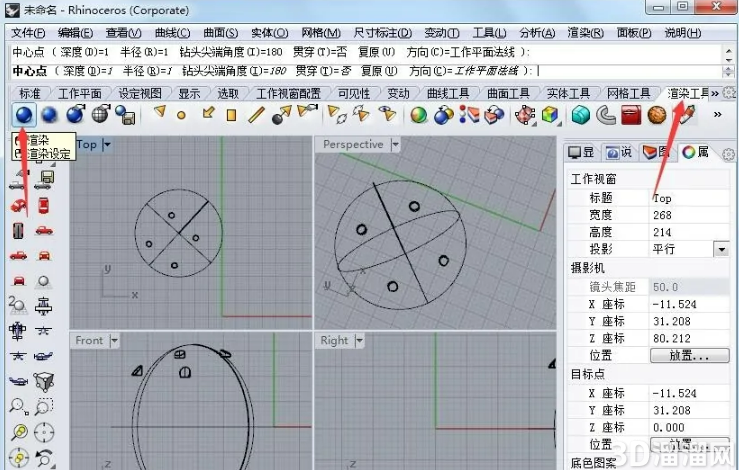Click the red box icon in render toolbar
The width and height of the screenshot is (739, 470).
(x=632, y=115)
